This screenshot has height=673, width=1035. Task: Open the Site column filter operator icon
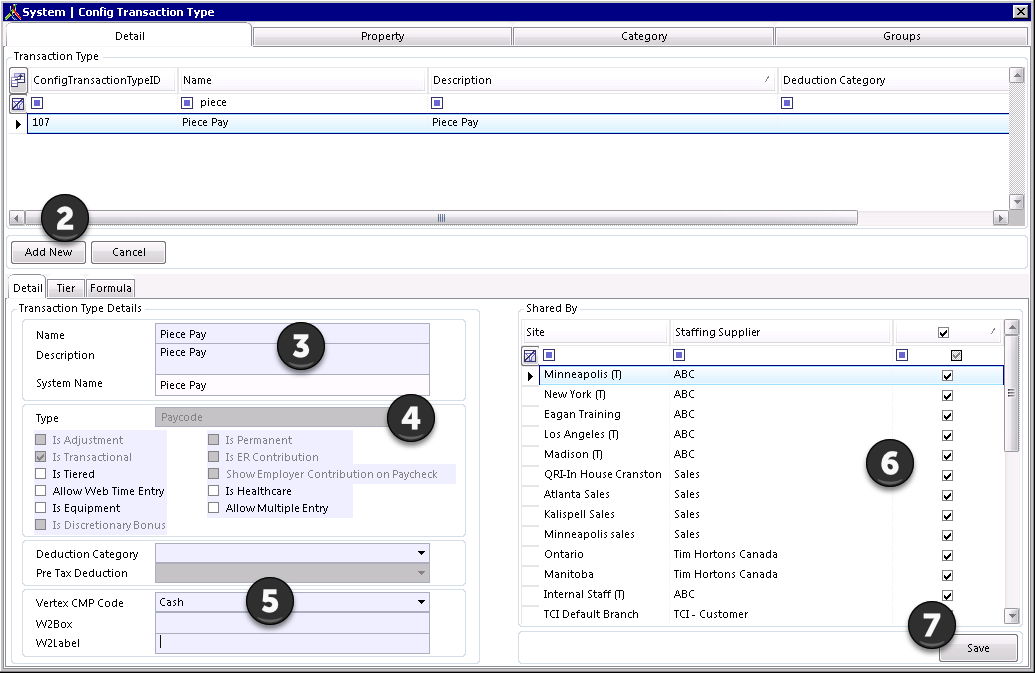(x=549, y=356)
